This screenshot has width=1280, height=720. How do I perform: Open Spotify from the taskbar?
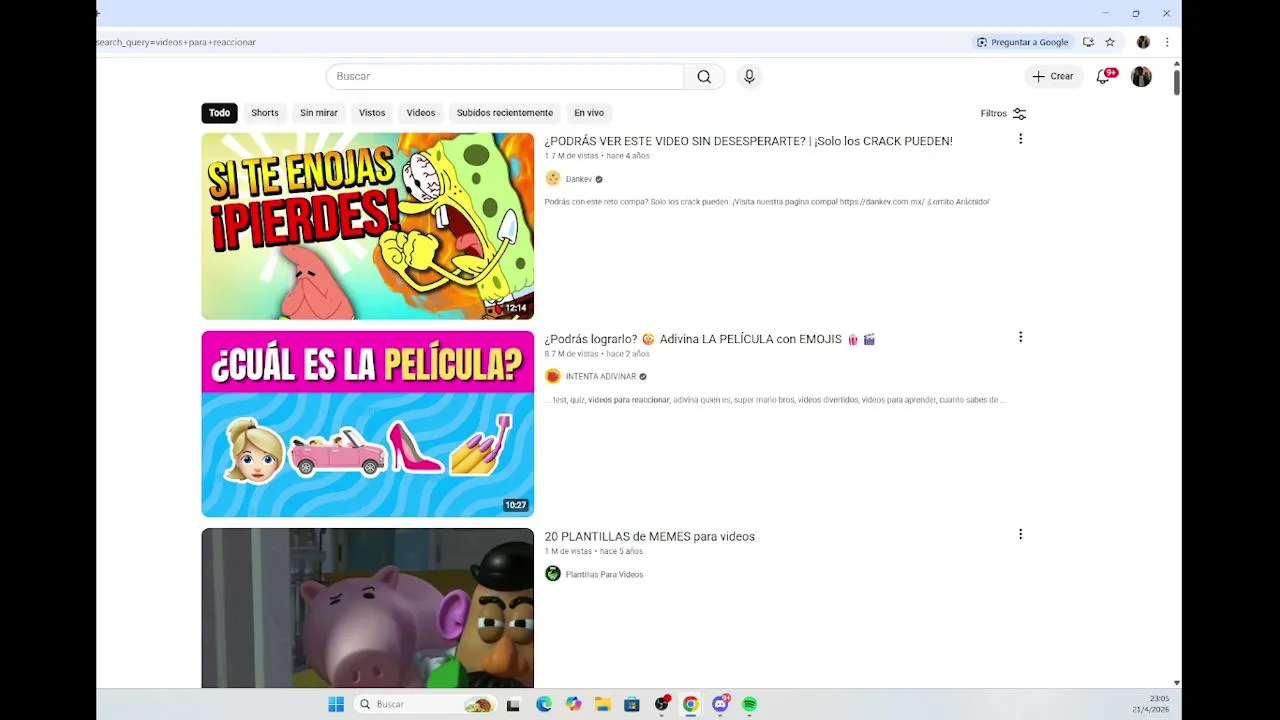[x=750, y=704]
